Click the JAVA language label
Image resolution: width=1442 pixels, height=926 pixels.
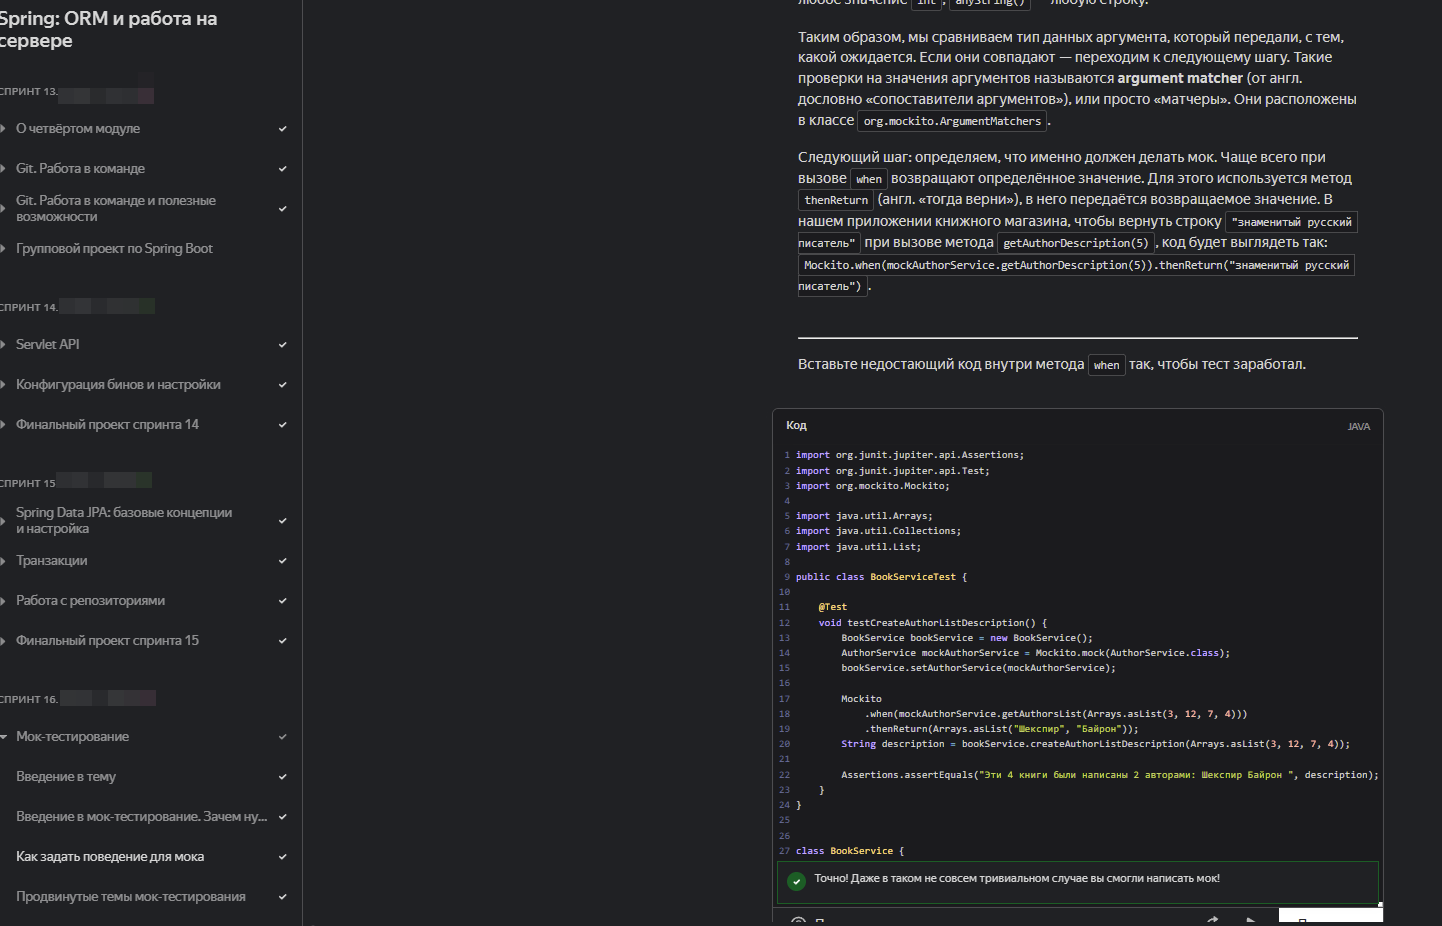tap(1359, 427)
